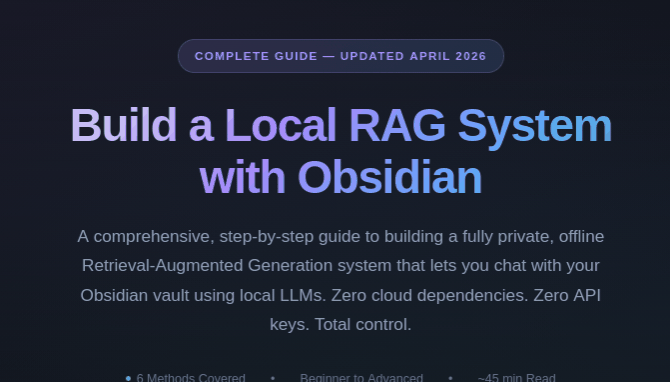Click the word Build in the headline
This screenshot has width=670, height=382.
point(123,125)
